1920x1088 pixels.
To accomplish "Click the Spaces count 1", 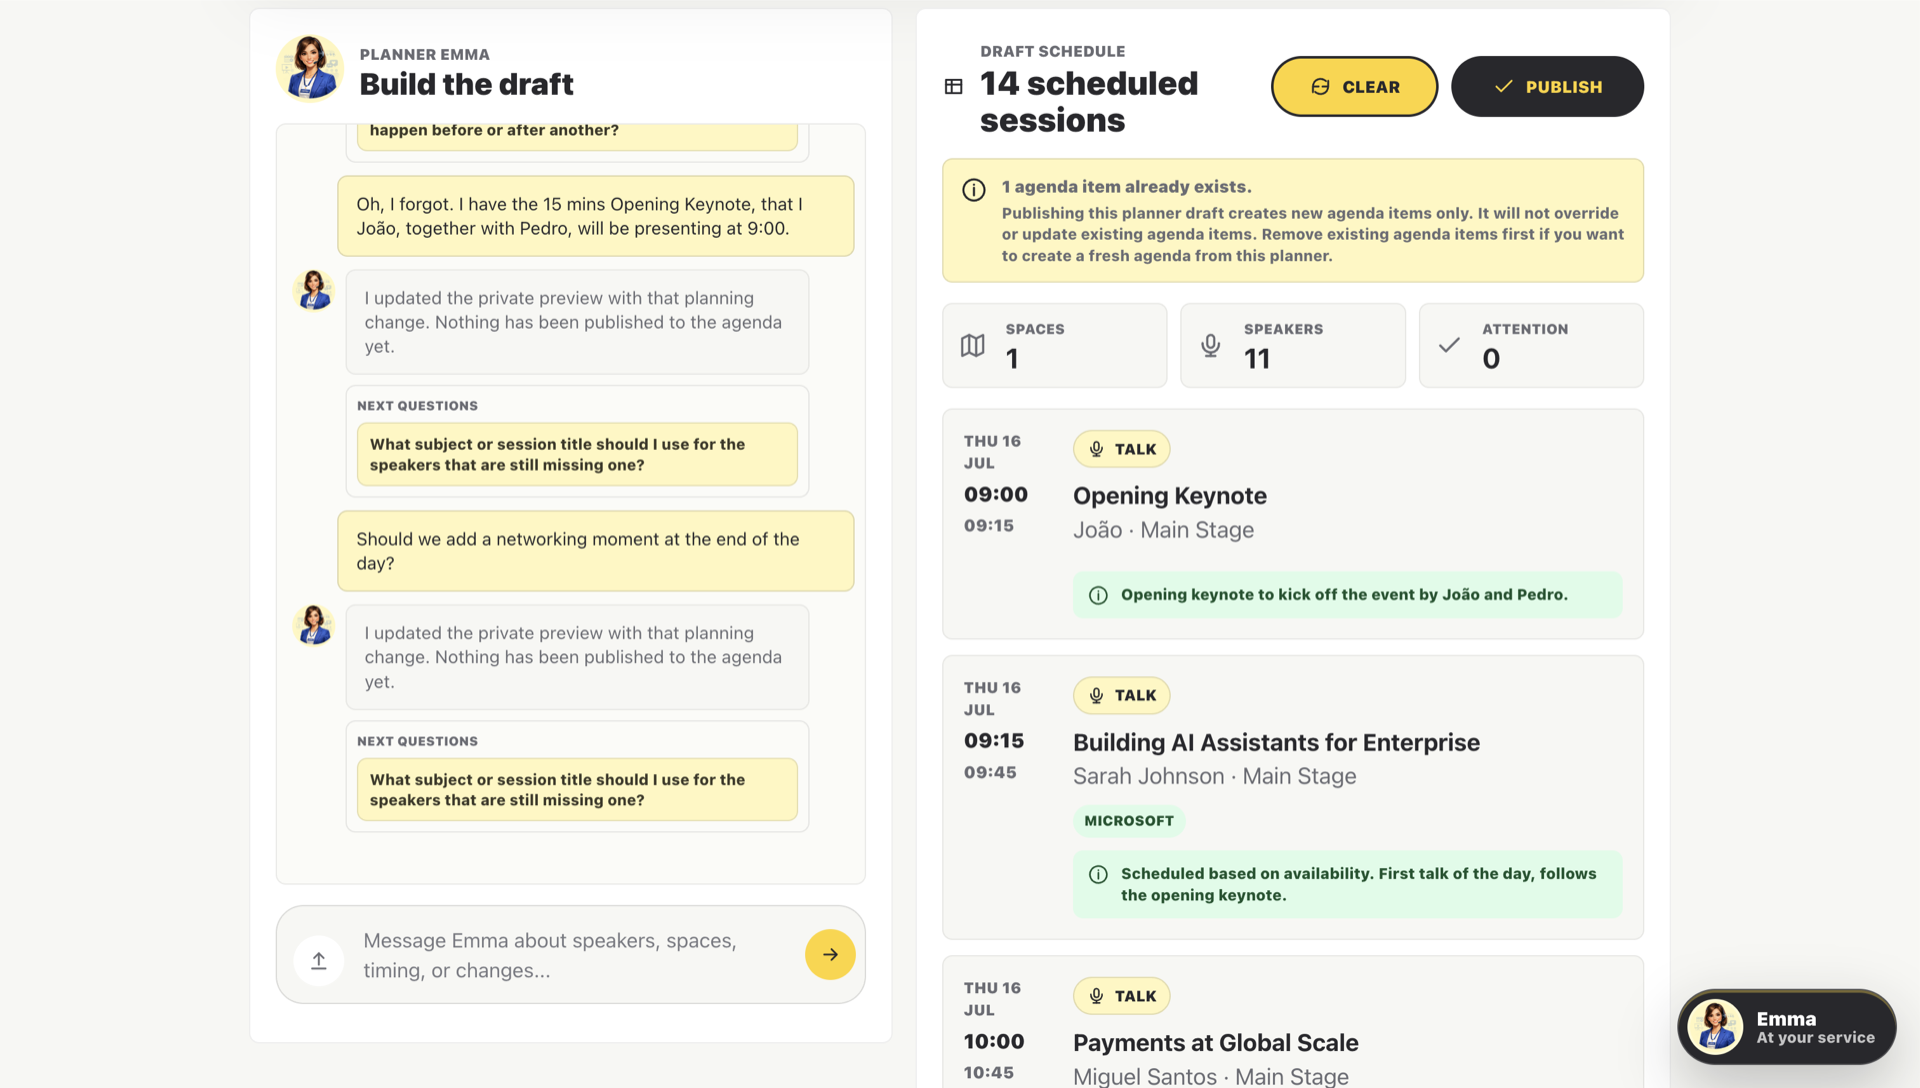I will 1012,359.
